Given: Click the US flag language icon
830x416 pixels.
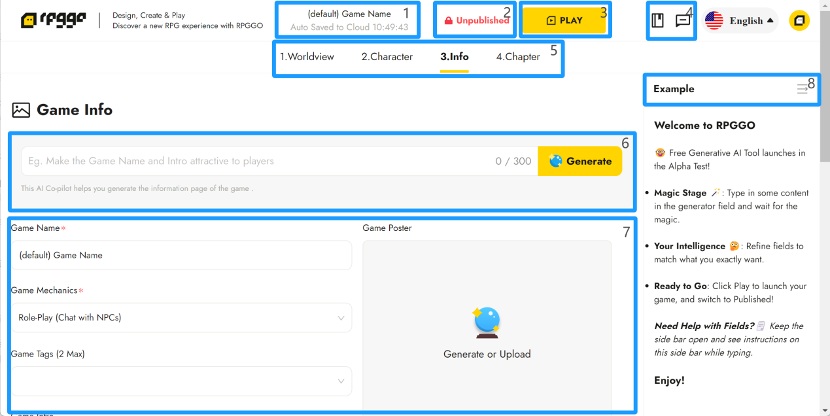Looking at the screenshot, I should click(714, 20).
